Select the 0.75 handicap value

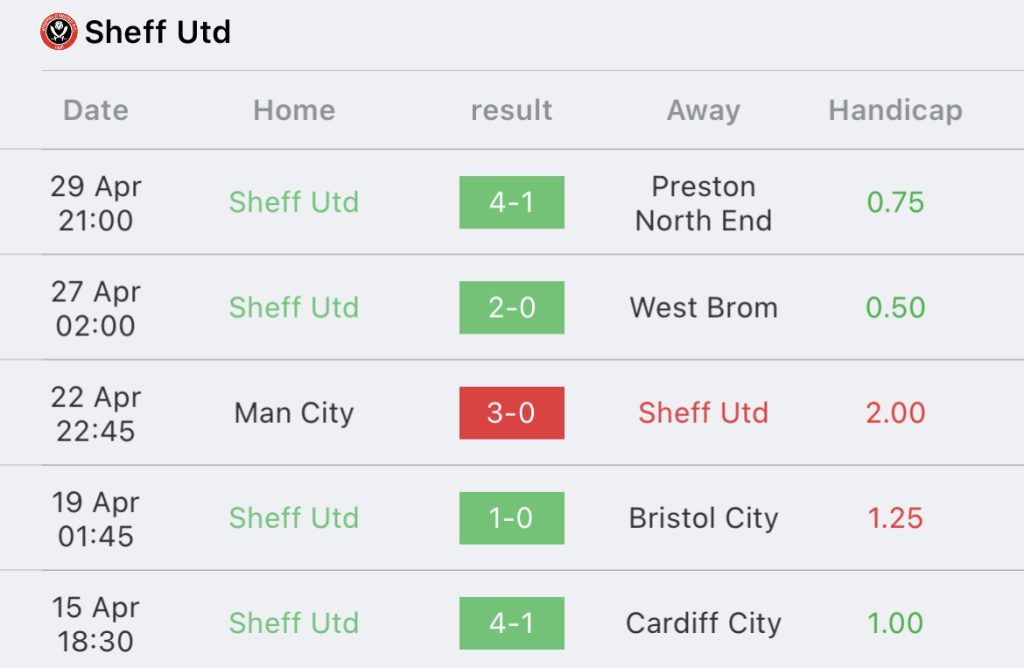point(895,202)
